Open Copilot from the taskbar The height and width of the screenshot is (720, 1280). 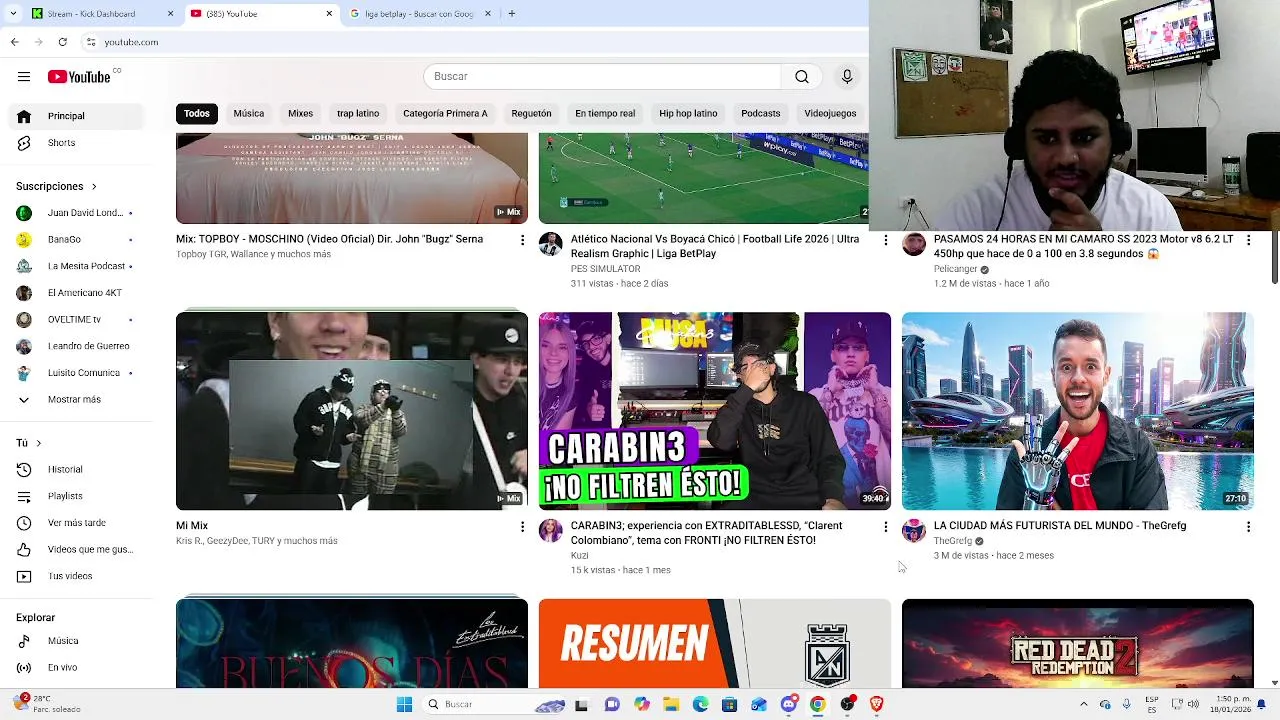coord(641,704)
